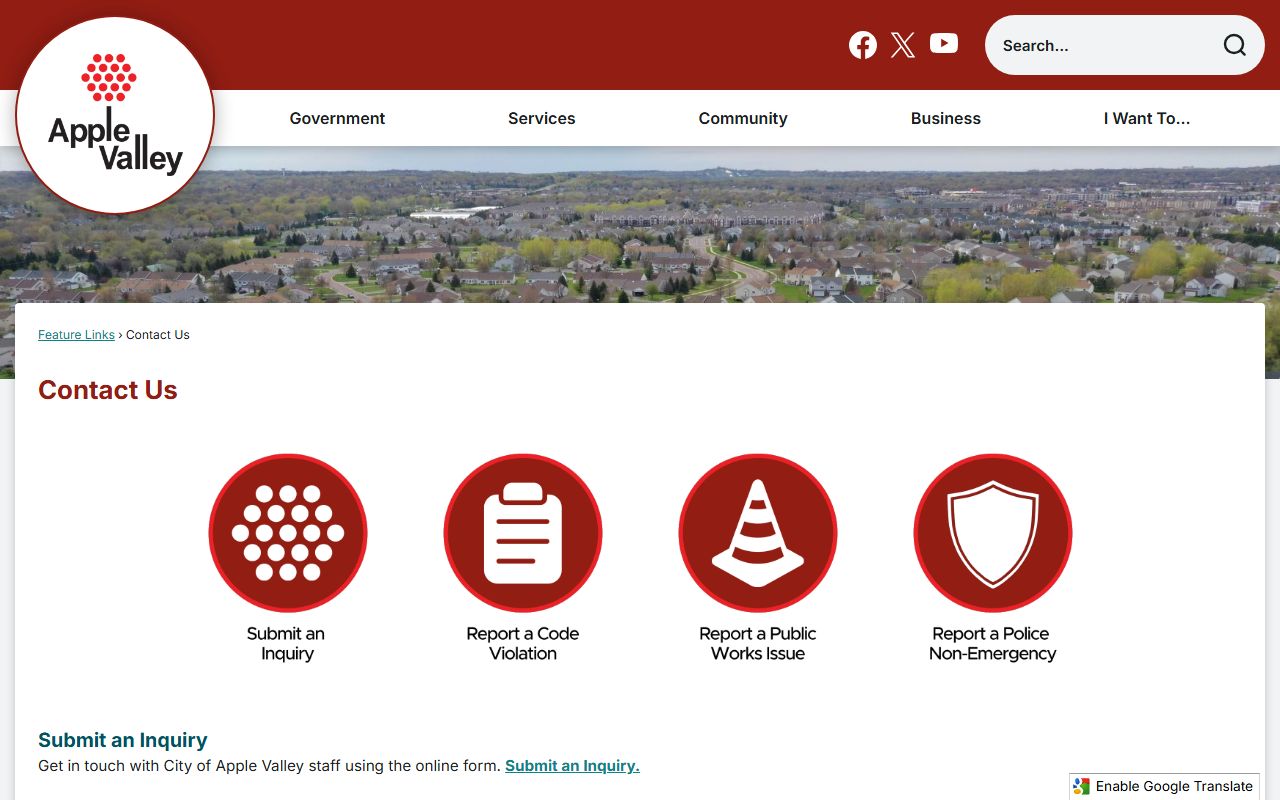Screen dimensions: 1280x800
Task: Focus the Search text field
Action: click(x=1105, y=45)
